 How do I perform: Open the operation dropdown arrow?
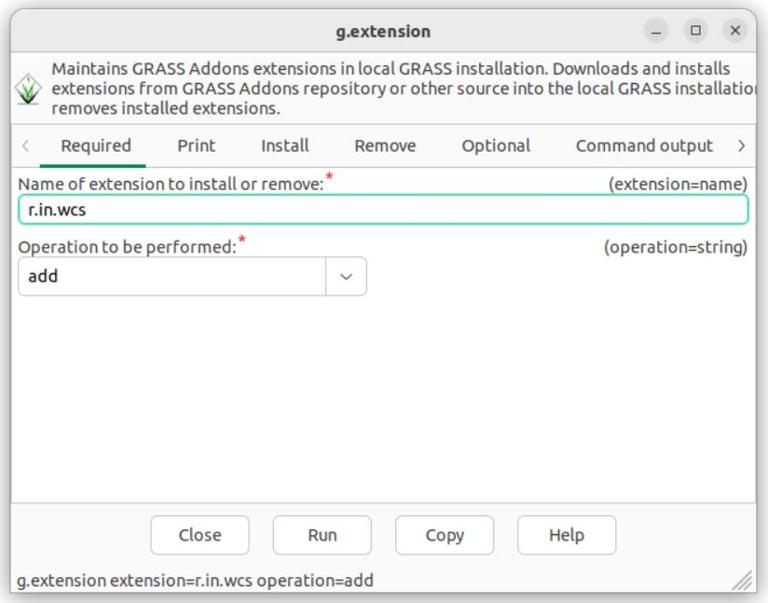tap(346, 276)
